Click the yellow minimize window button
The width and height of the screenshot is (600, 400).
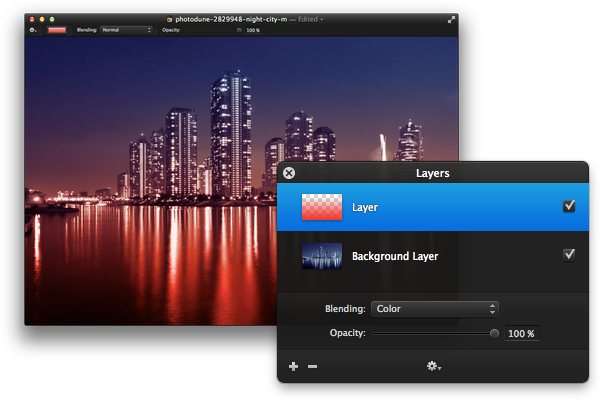click(42, 19)
